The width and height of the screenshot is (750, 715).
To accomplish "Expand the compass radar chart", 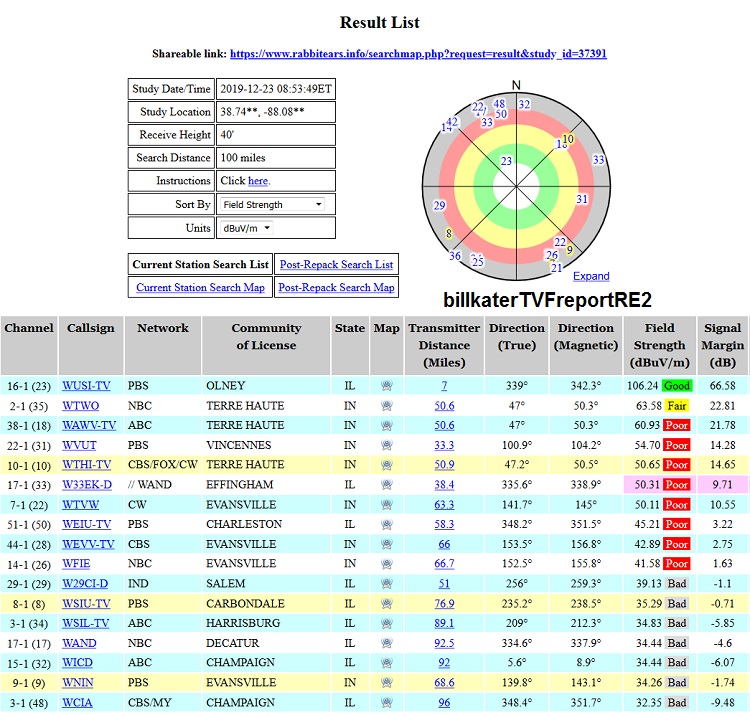I will [x=591, y=276].
